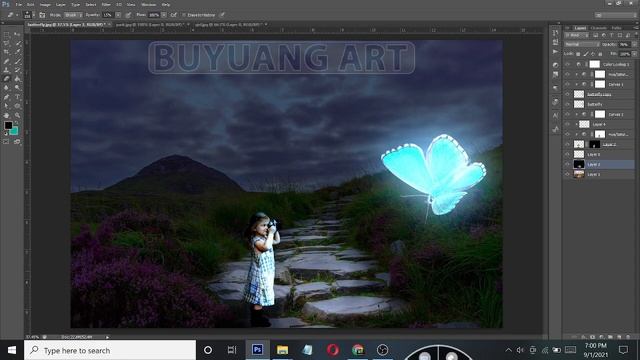Image resolution: width=640 pixels, height=360 pixels.
Task: Select the History Brush tool
Action: (x=17, y=70)
